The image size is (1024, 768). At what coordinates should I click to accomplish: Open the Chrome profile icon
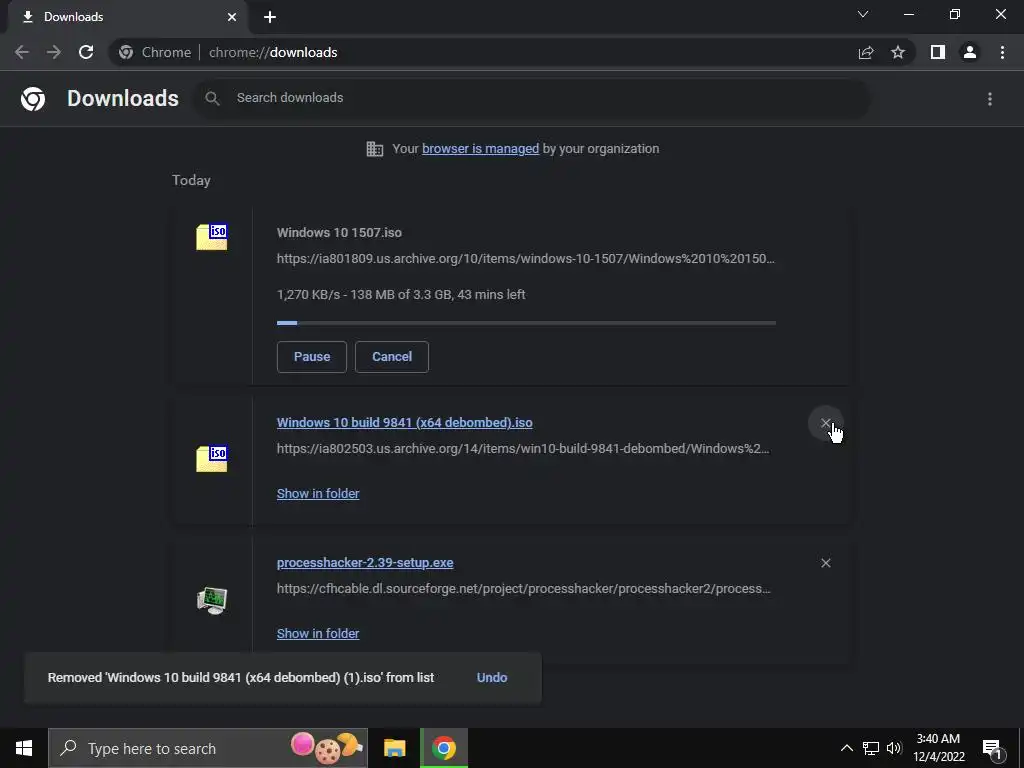coord(970,52)
